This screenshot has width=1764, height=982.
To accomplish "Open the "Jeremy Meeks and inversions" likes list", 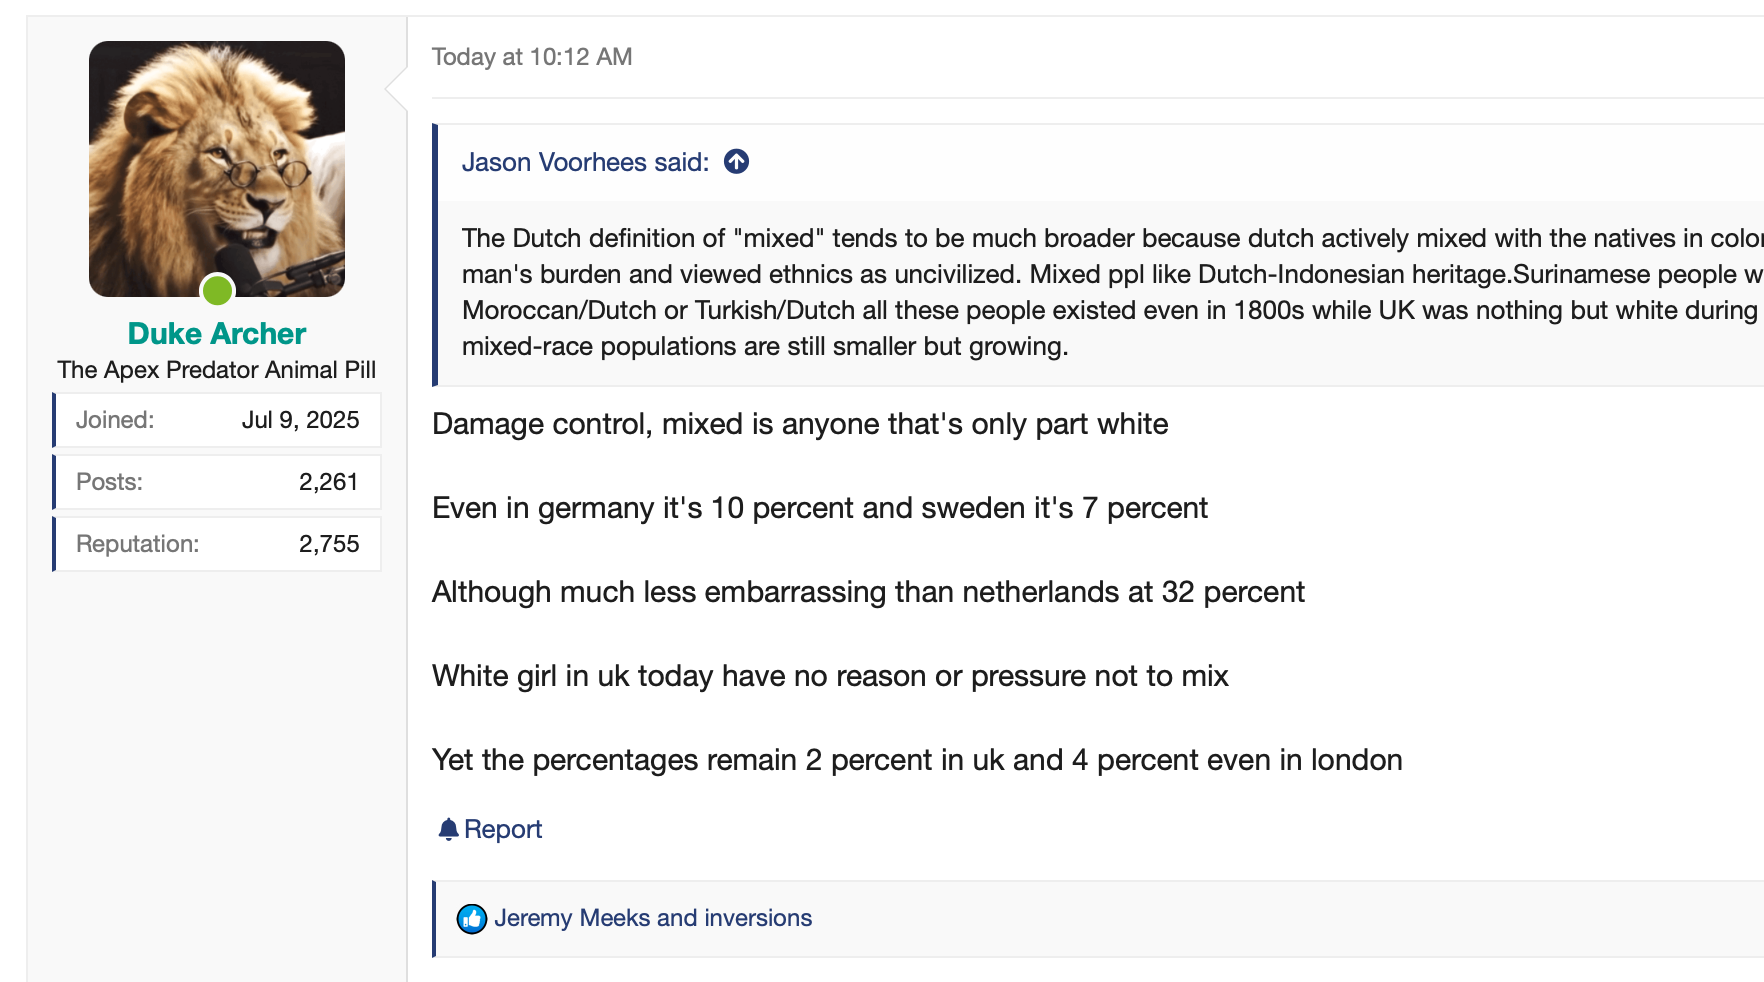I will [653, 918].
